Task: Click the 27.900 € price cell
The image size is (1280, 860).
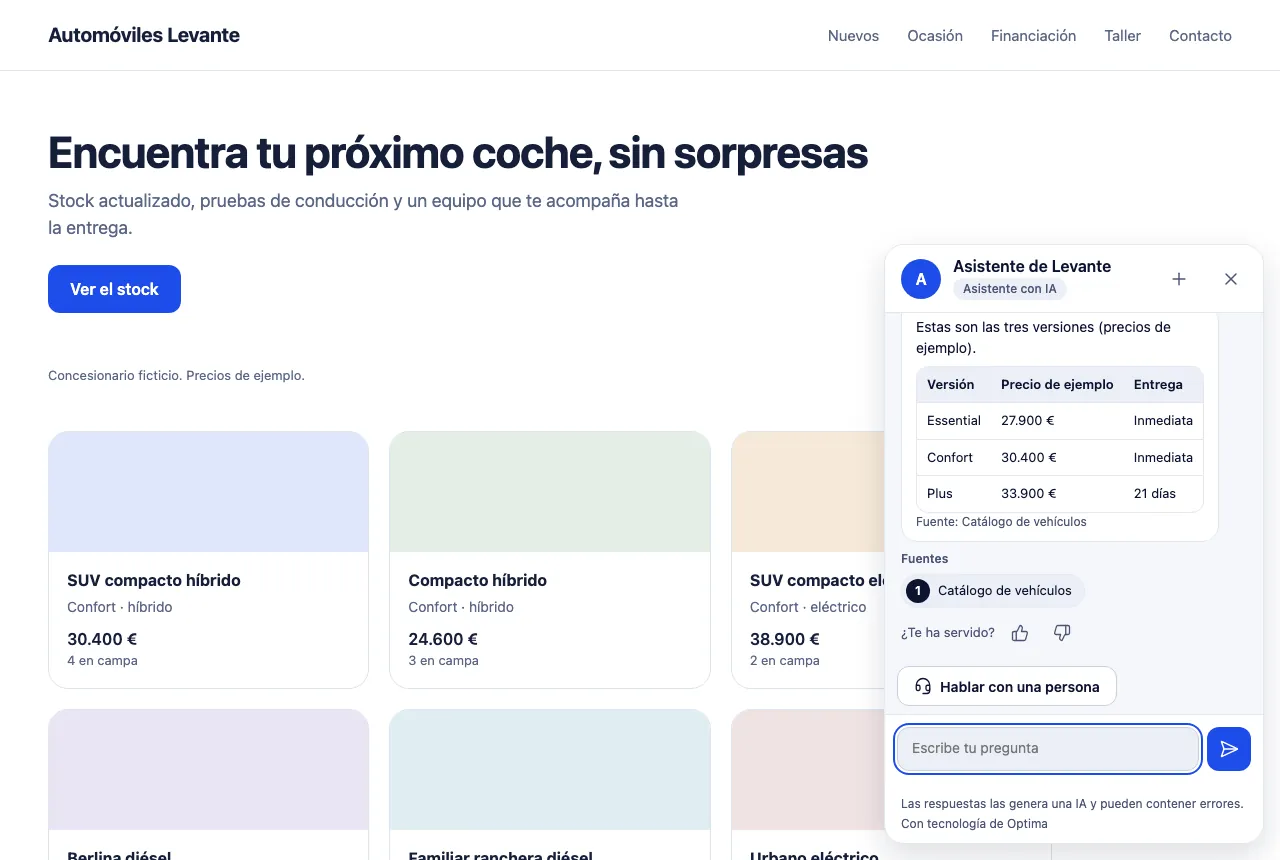Action: (x=1028, y=421)
